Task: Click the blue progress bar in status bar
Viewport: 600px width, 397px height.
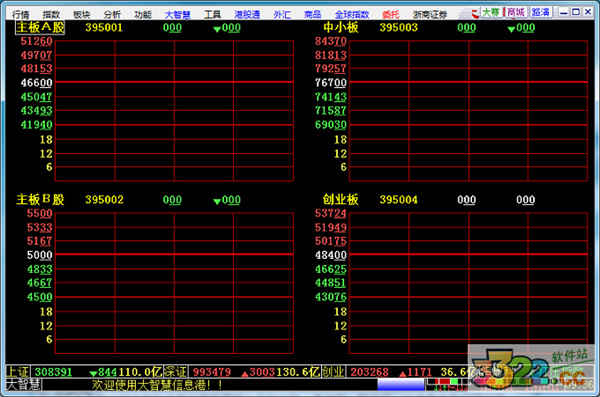Action: click(x=401, y=384)
